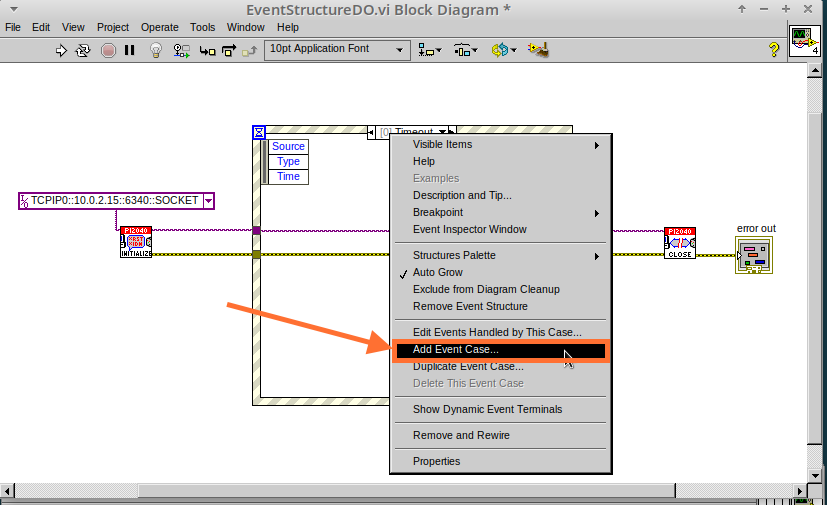Click the vertical scrollbar up arrow
The height and width of the screenshot is (505, 827).
(815, 70)
